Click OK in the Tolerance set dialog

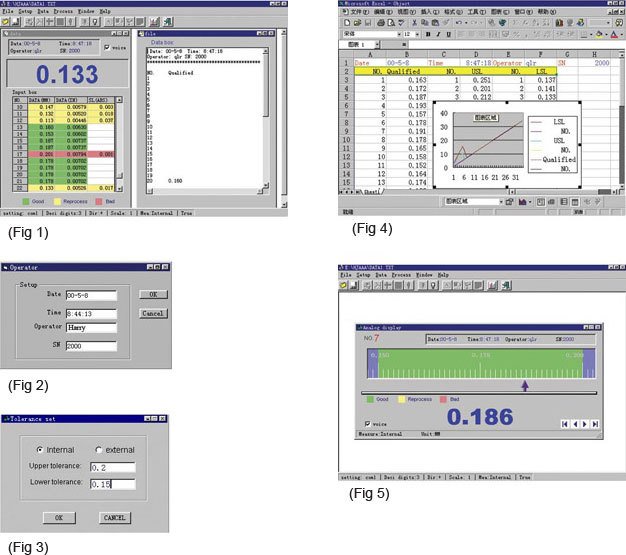pos(59,517)
